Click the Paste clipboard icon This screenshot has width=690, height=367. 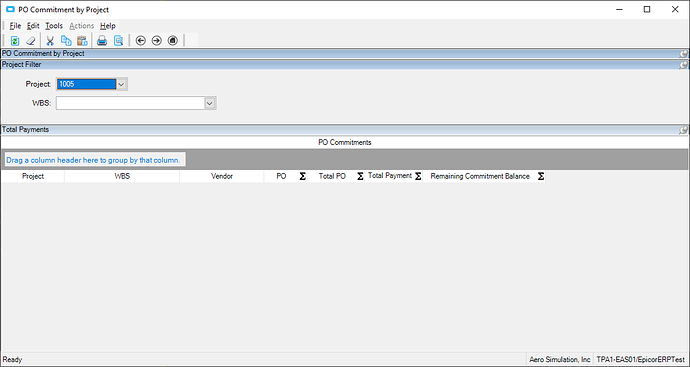click(x=82, y=40)
